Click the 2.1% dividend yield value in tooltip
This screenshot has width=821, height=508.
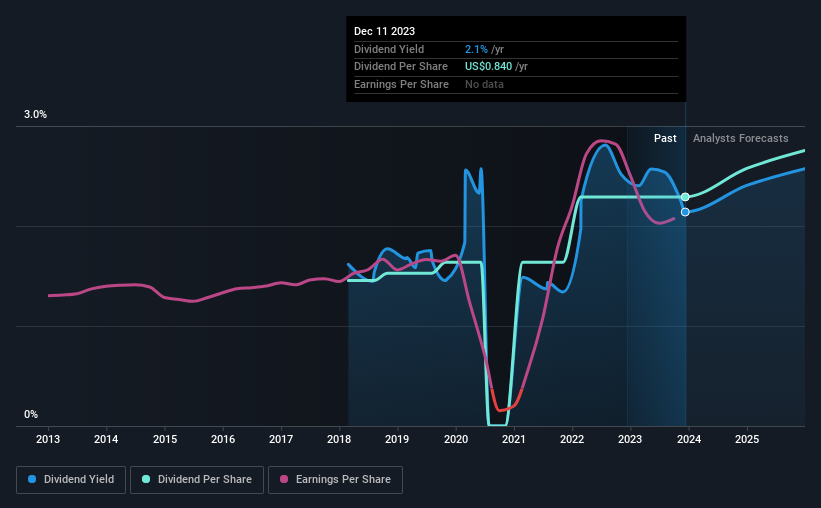(476, 49)
